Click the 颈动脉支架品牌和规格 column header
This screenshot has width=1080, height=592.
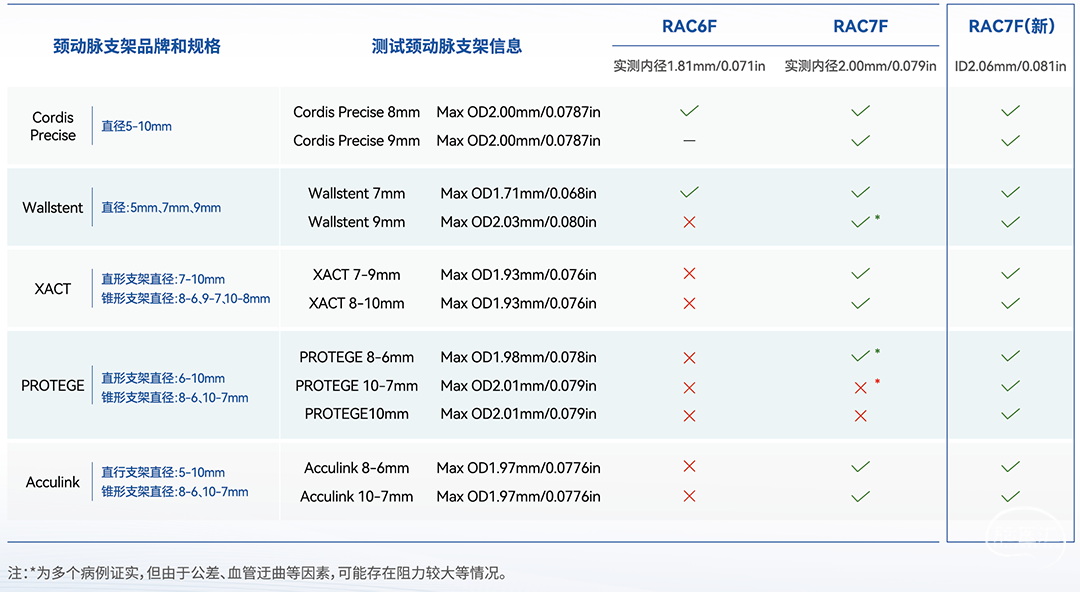(x=136, y=46)
